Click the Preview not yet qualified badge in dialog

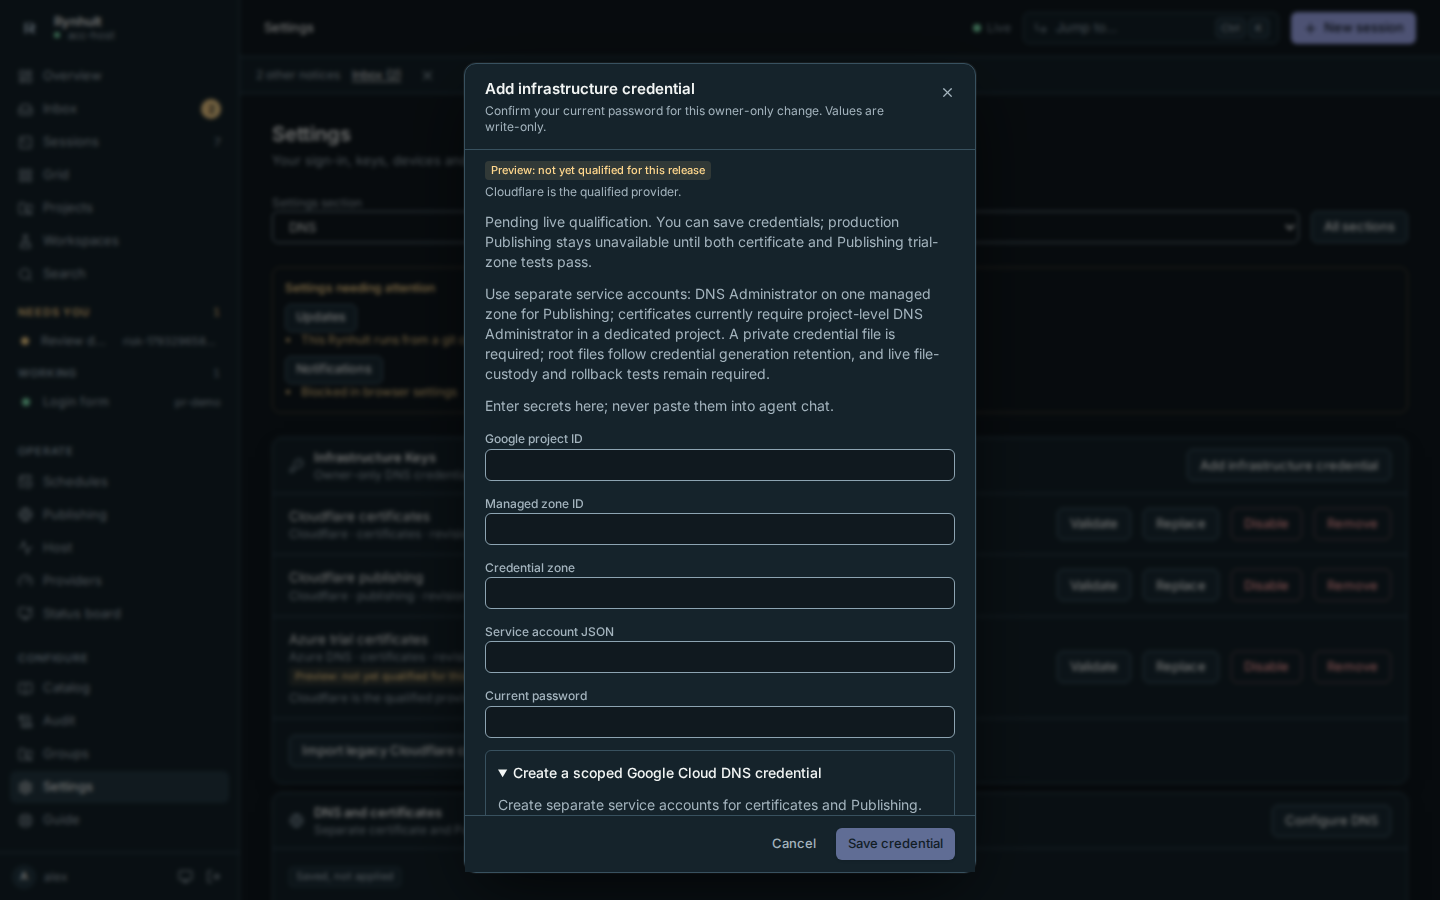(598, 170)
